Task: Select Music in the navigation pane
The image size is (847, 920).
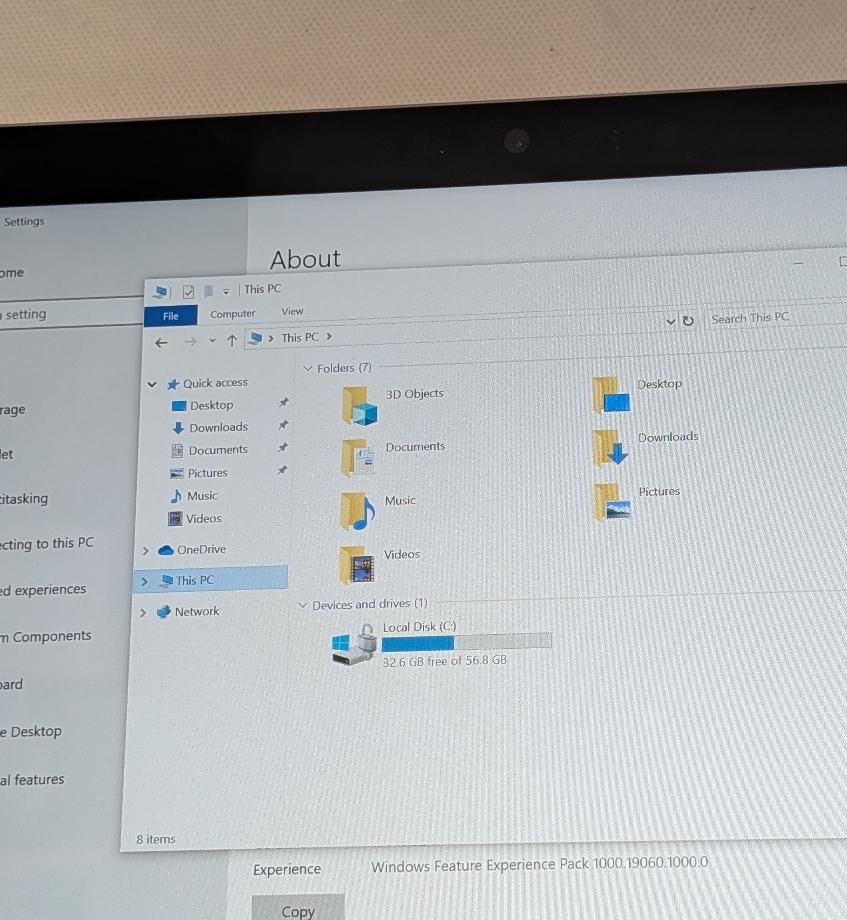Action: (x=194, y=496)
